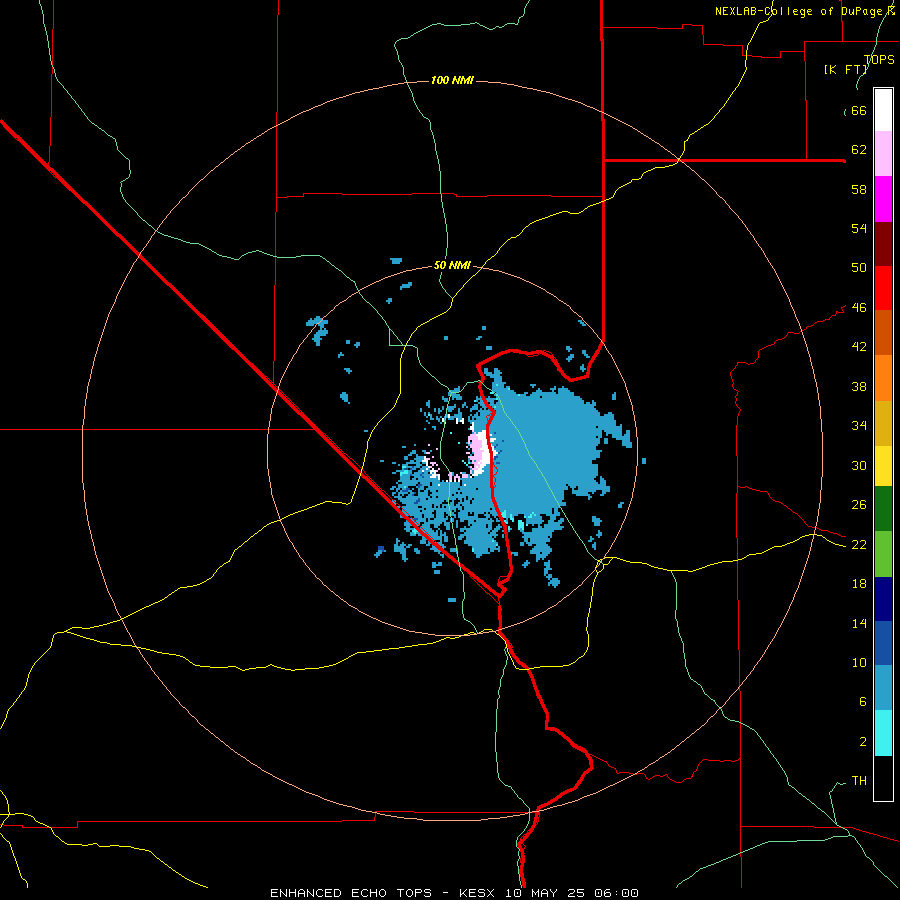Viewport: 900px width, 900px height.
Task: Click the 100 NMI range ring label
Action: tap(452, 80)
